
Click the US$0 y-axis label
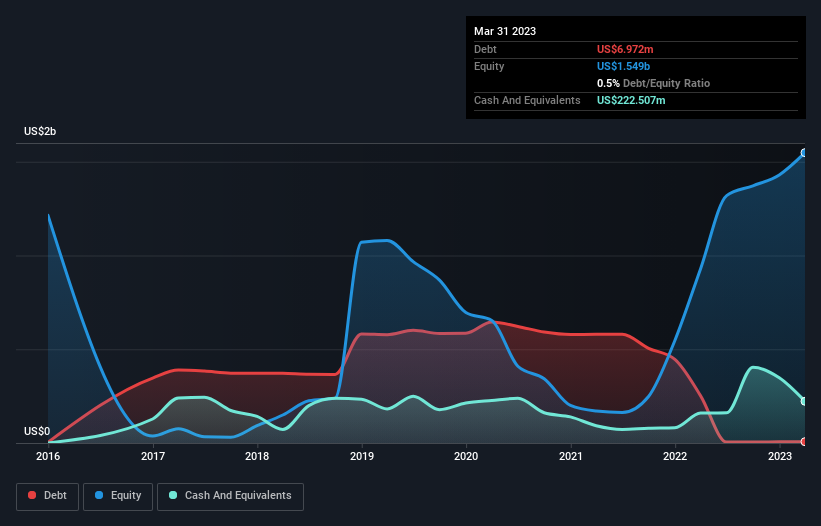click(37, 431)
